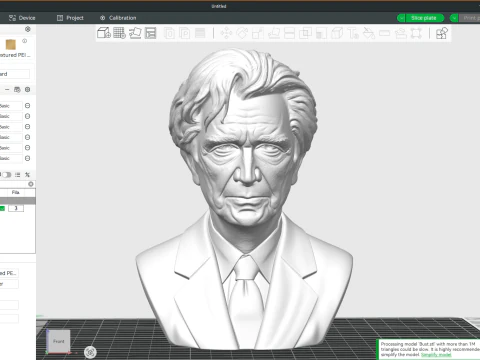
Task: Open the topmost Basic filament dropdown
Action: pyautogui.click(x=11, y=106)
